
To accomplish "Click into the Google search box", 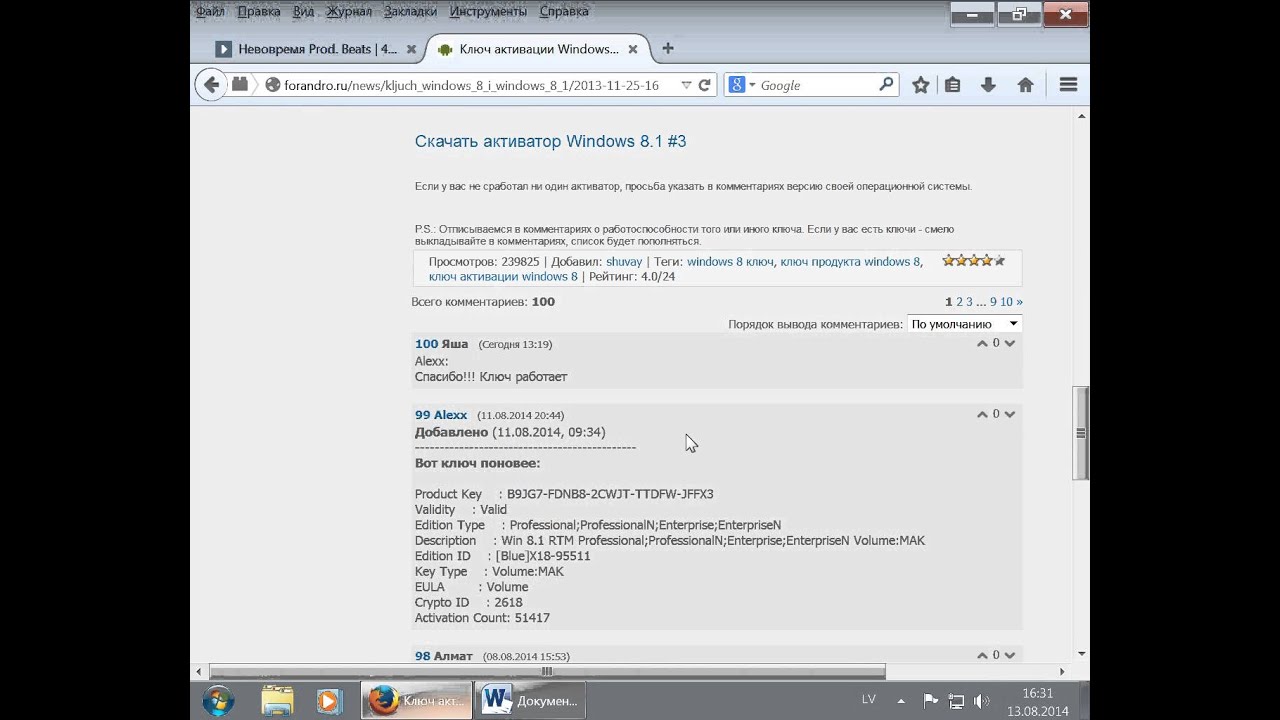I will [x=817, y=85].
